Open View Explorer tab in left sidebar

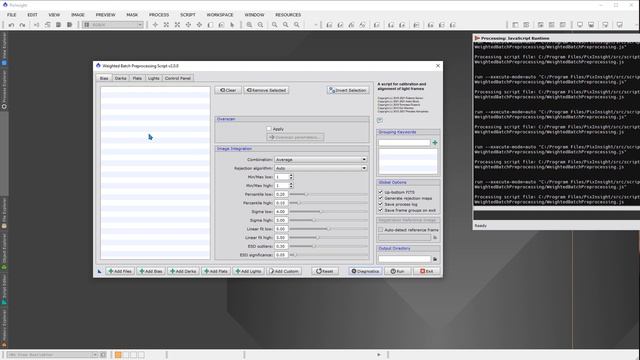click(x=4, y=49)
